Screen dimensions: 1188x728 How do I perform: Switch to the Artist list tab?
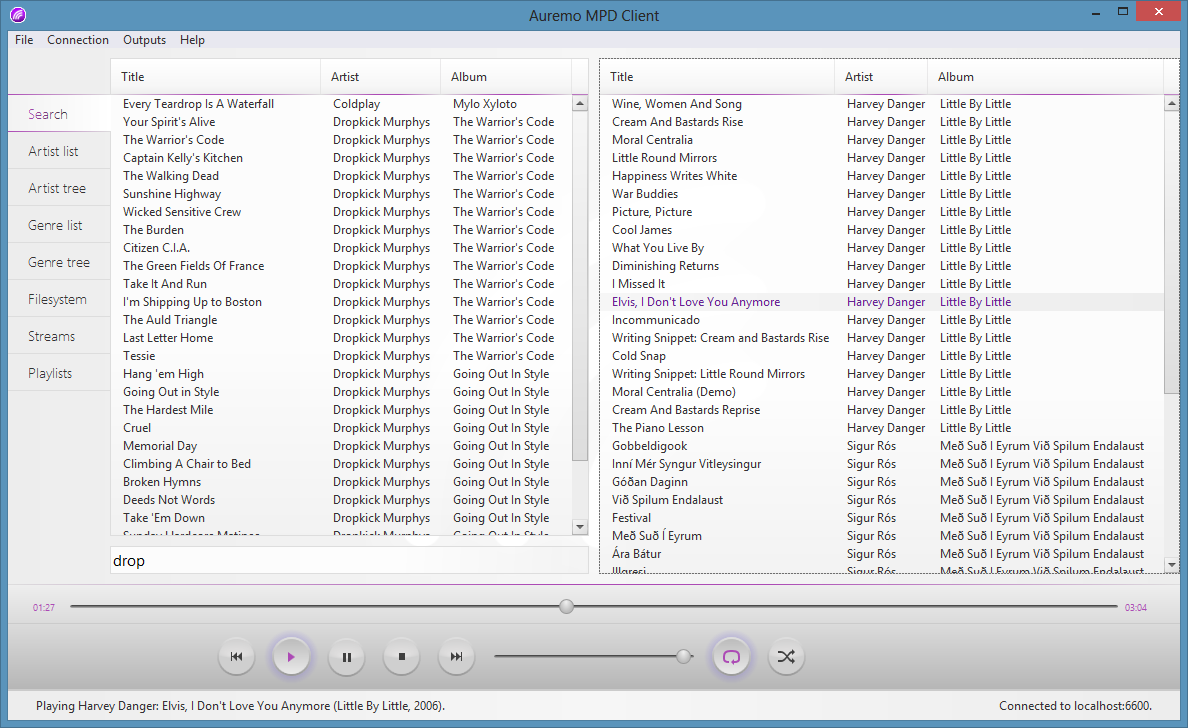coord(59,151)
